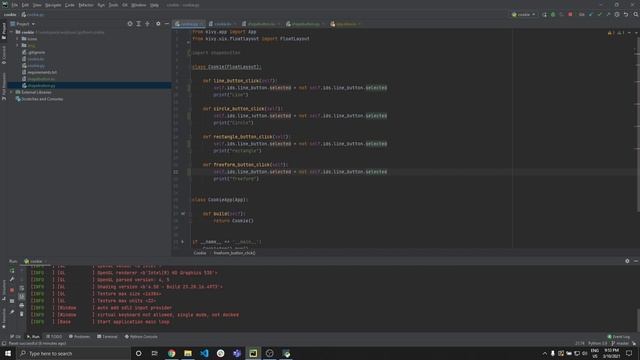Click the red Stop icon in Run panel

tap(12, 290)
